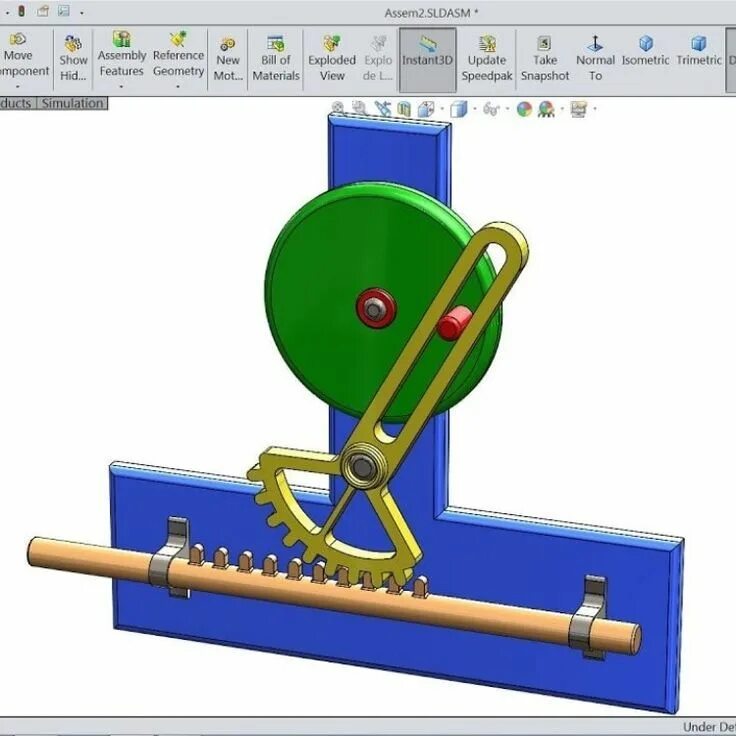Image resolution: width=736 pixels, height=736 pixels.
Task: Start a New Motion Study
Action: pos(228,60)
